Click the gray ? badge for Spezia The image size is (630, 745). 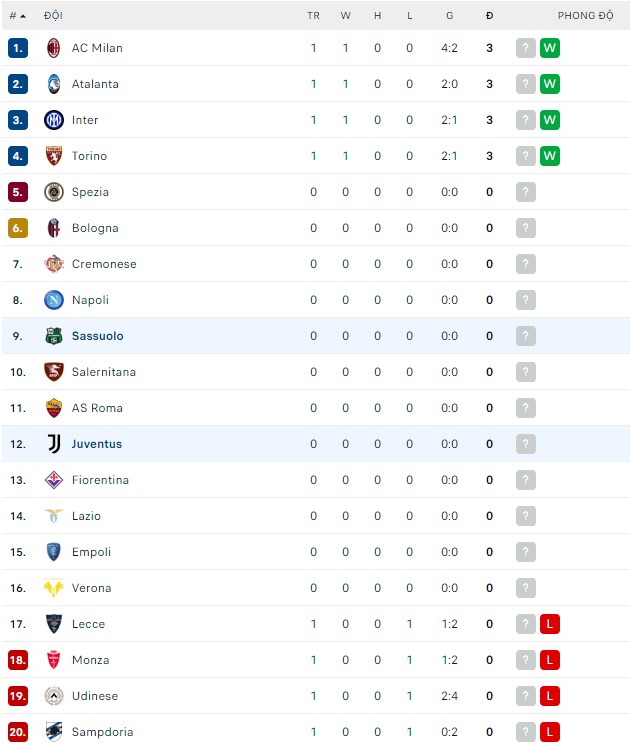click(526, 192)
